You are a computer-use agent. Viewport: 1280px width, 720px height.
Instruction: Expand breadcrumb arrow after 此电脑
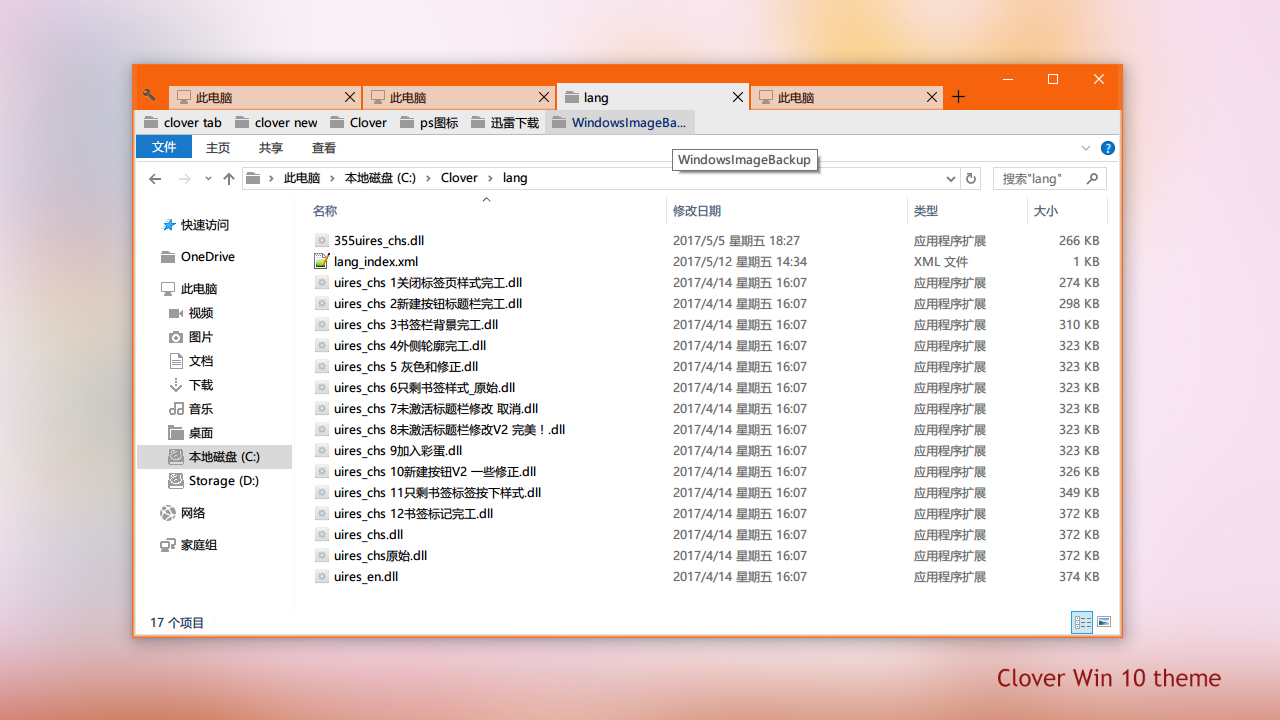(334, 178)
